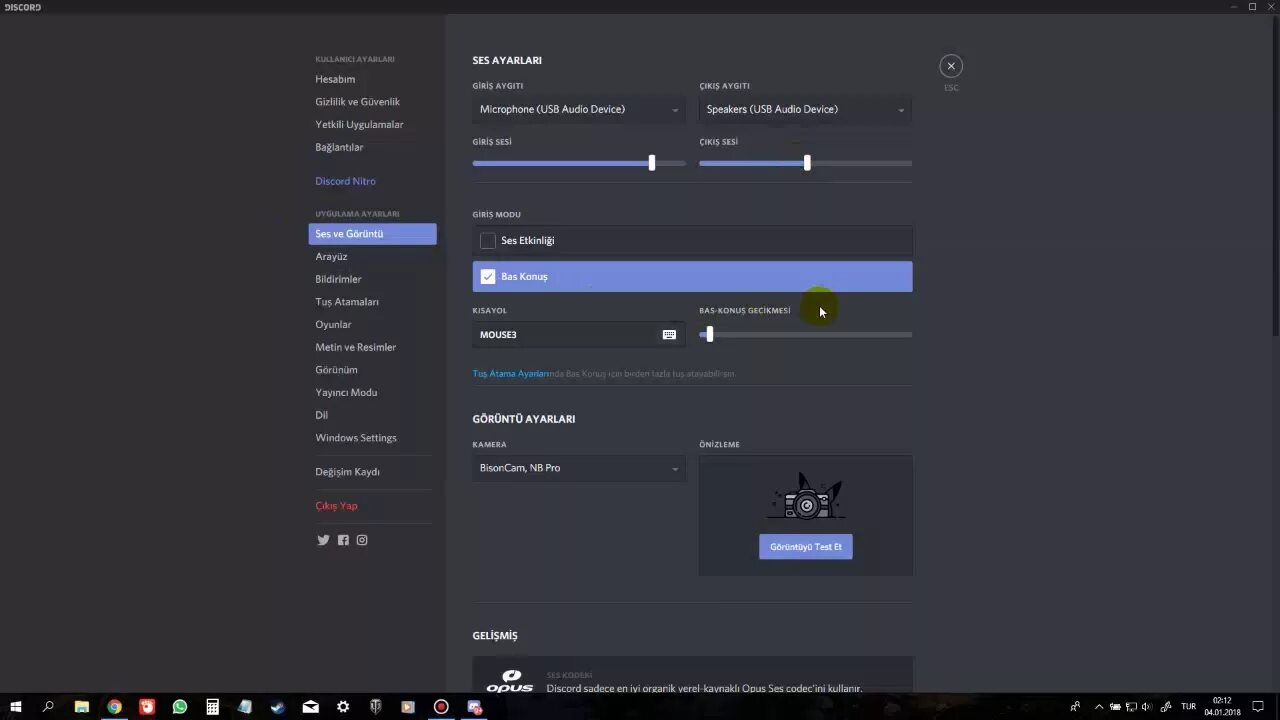Screen dimensions: 1280x720
Task: Click the Opus codec logo
Action: [510, 681]
